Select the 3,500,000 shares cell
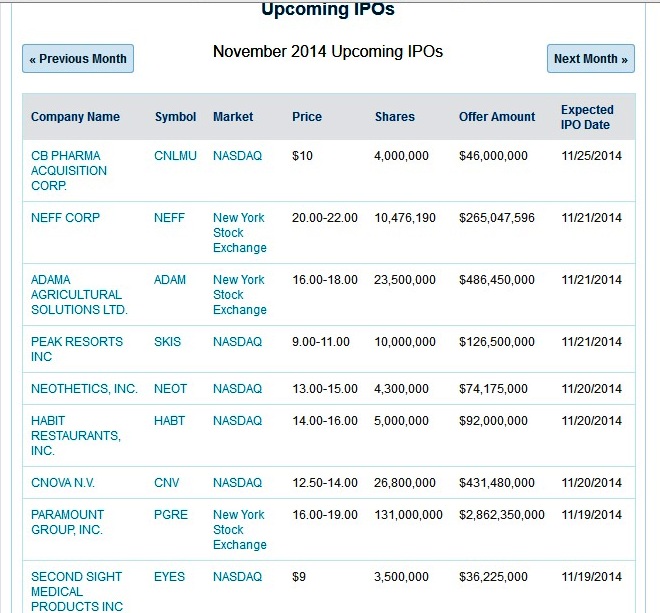Image resolution: width=660 pixels, height=613 pixels. coord(401,576)
